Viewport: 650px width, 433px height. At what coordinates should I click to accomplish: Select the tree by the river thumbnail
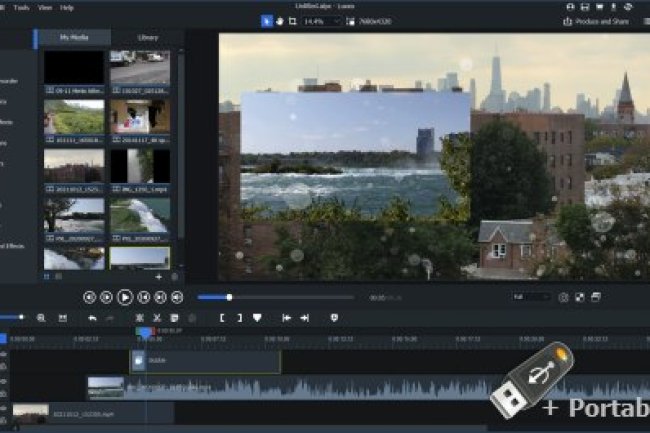74,215
